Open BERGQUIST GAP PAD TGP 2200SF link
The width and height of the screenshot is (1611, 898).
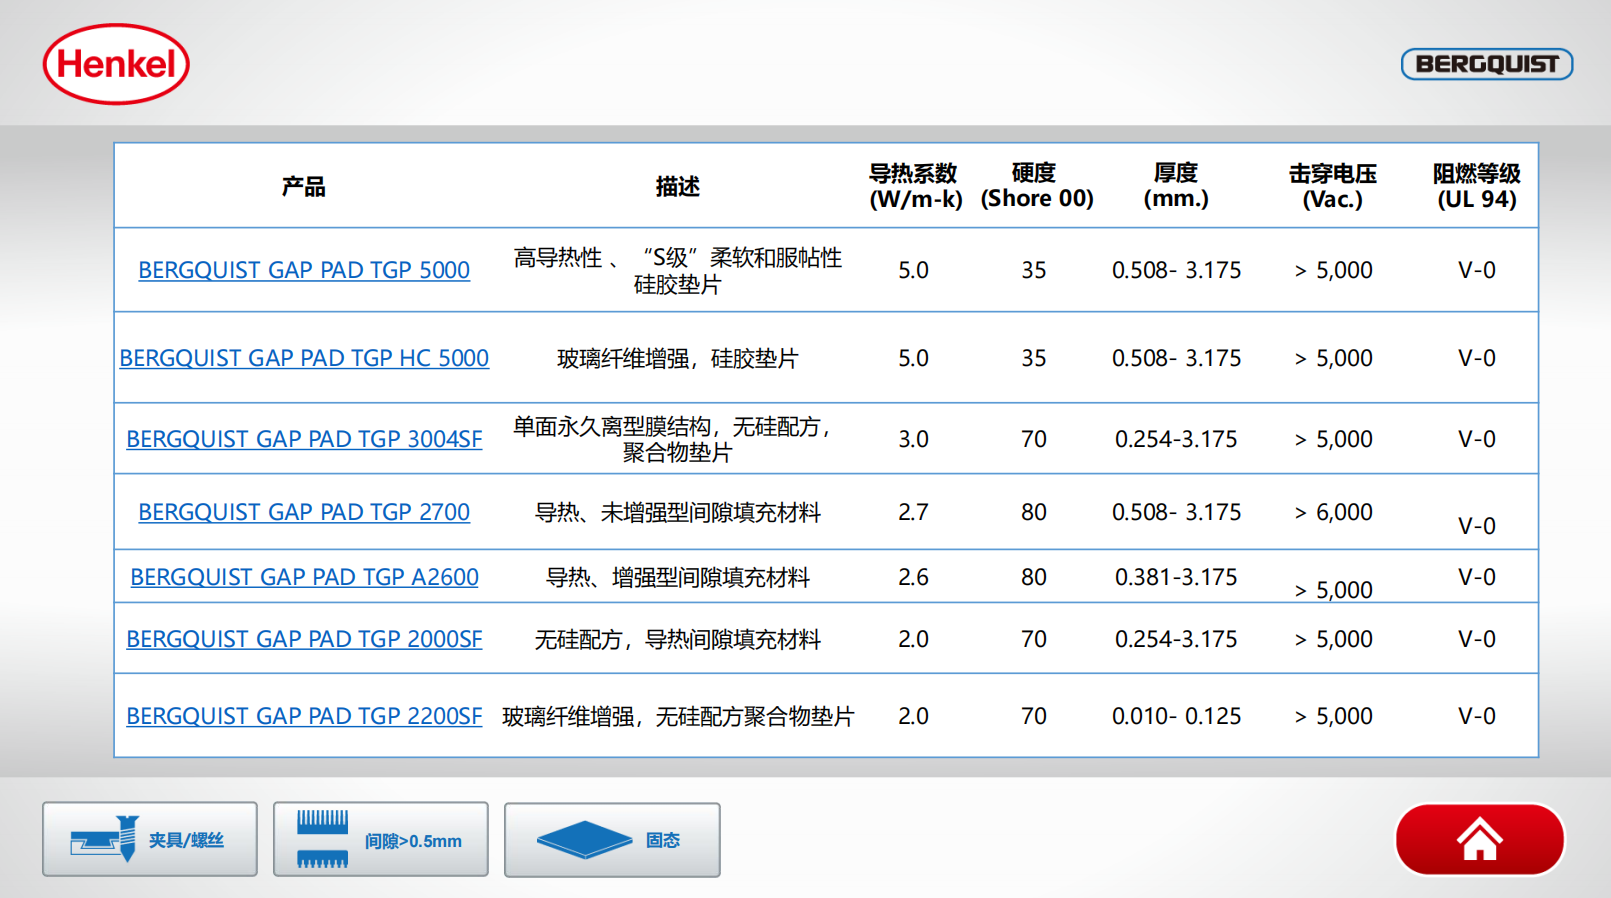coord(304,716)
